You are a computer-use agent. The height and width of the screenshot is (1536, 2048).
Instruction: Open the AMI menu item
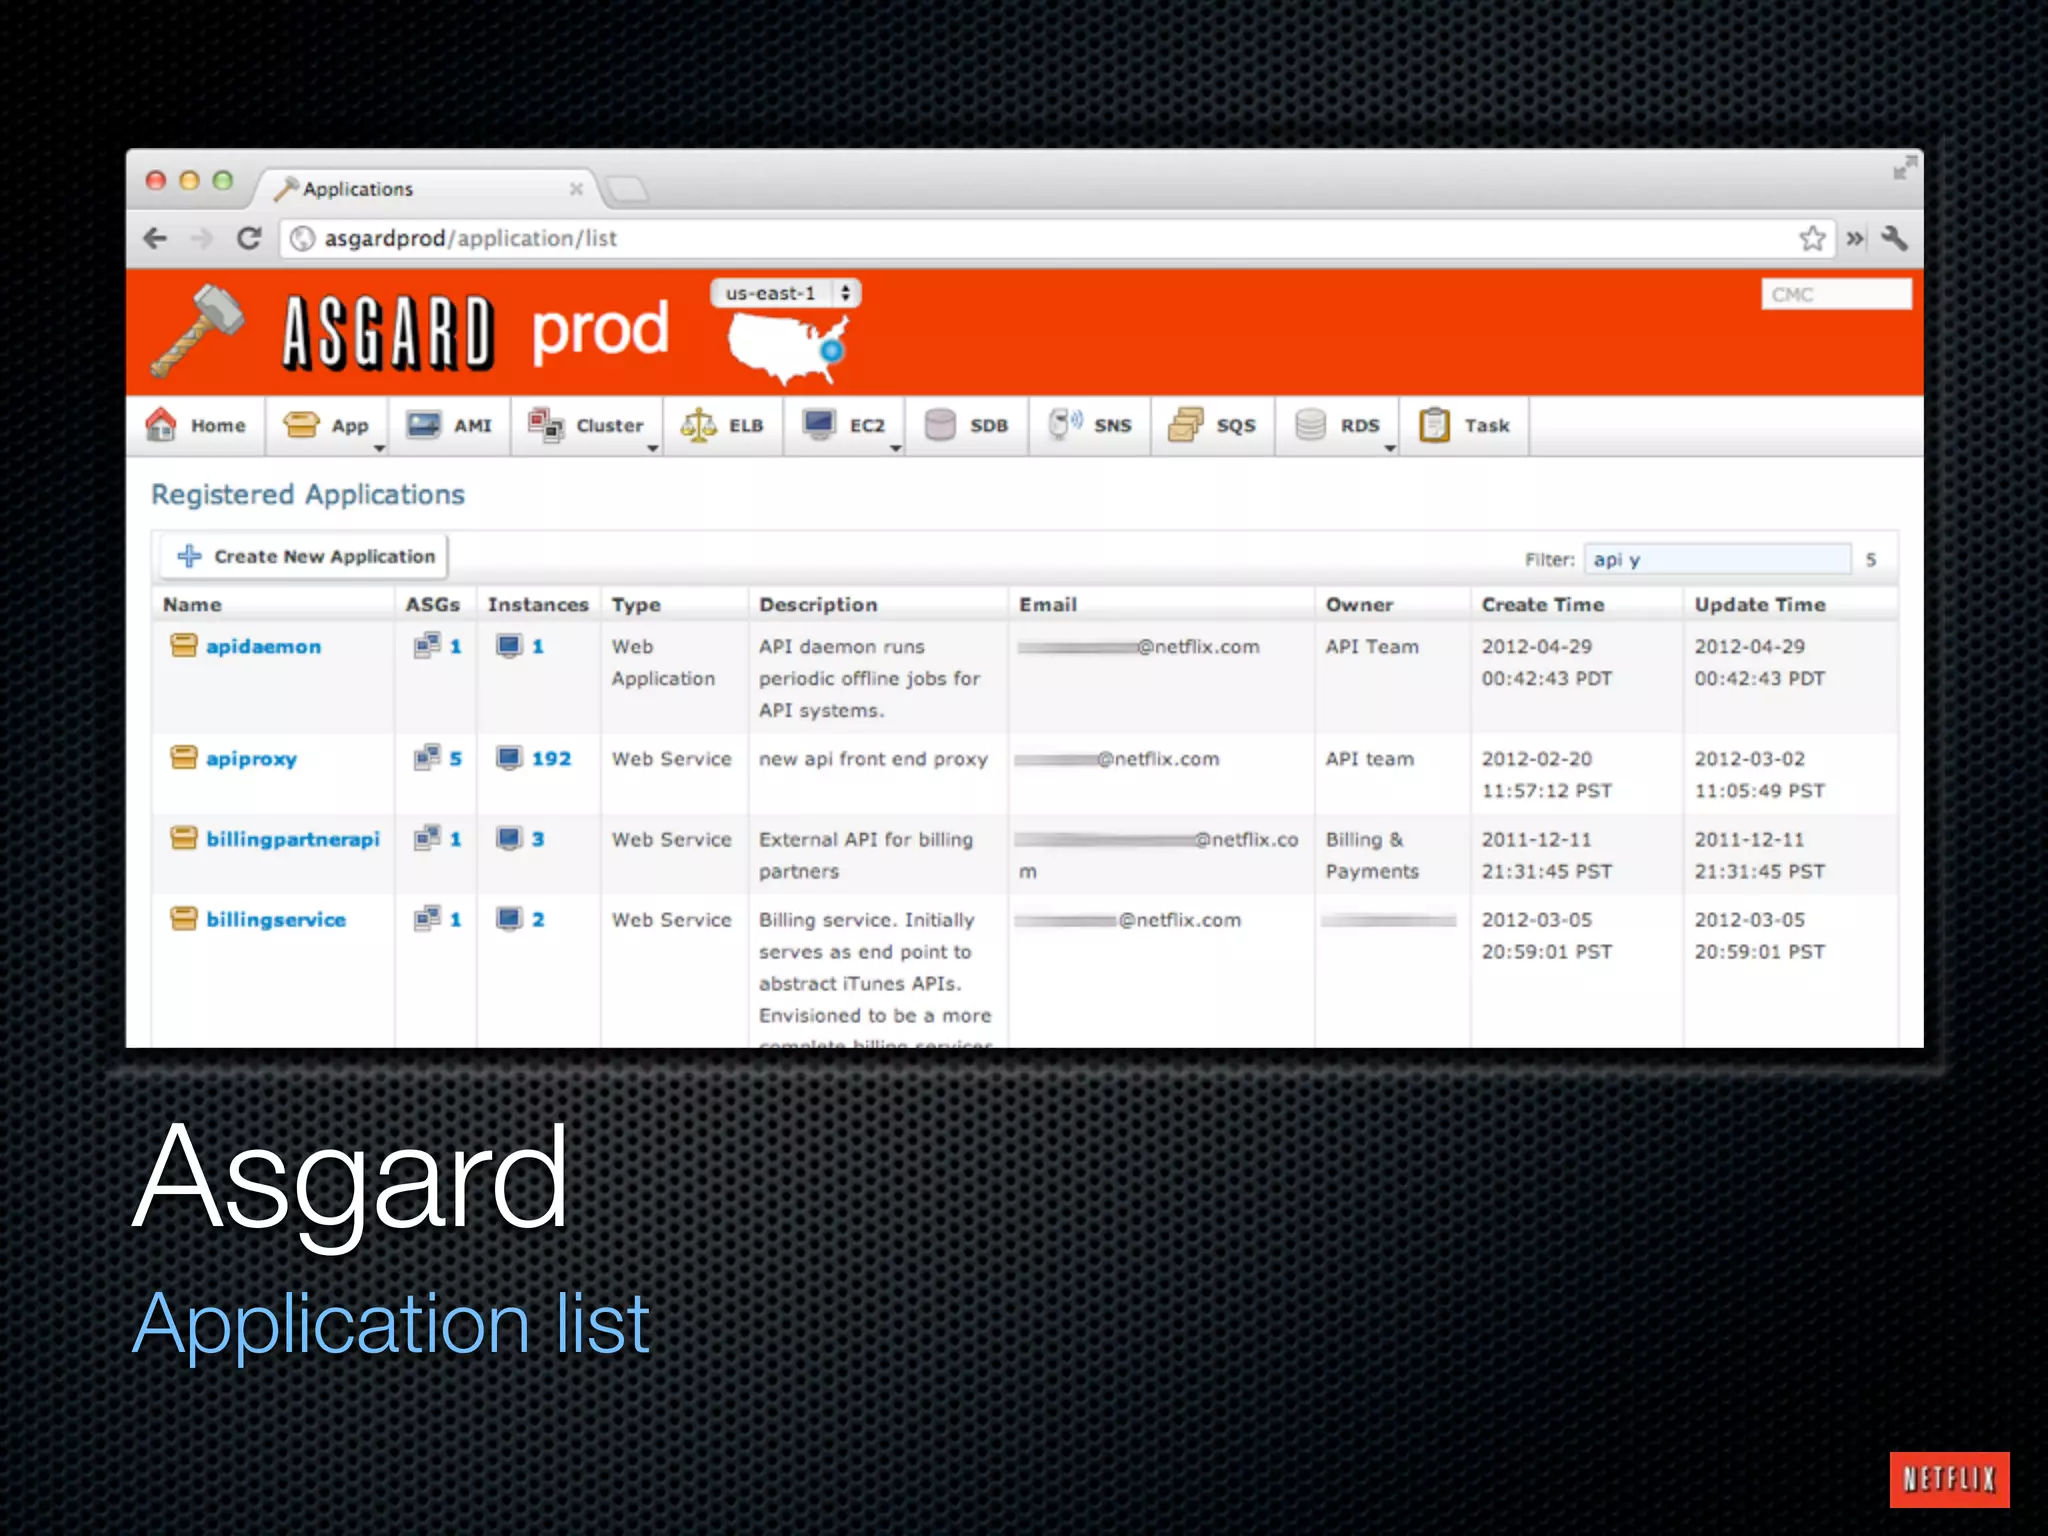pyautogui.click(x=450, y=426)
